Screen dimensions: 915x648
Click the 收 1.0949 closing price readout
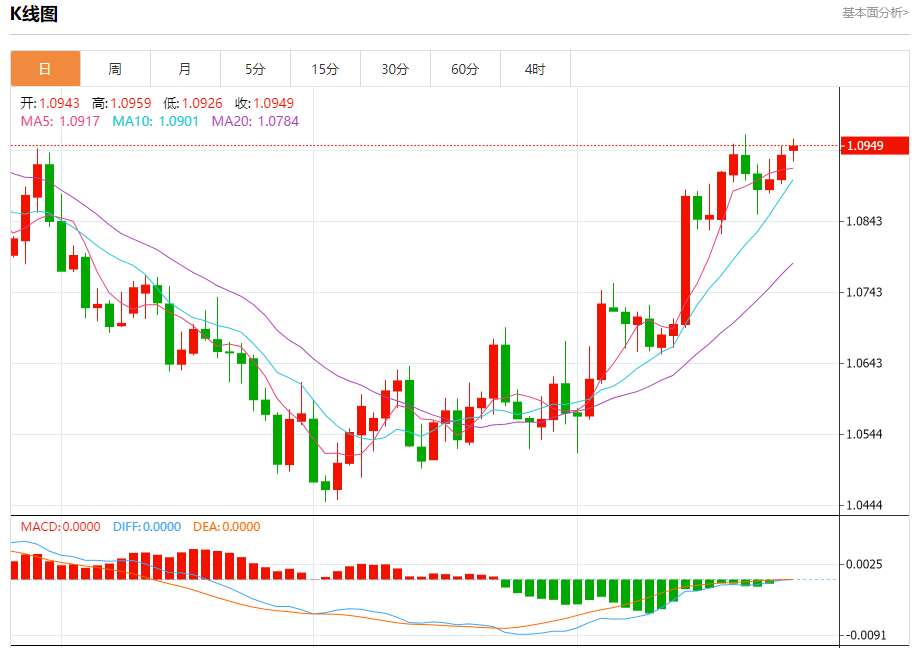point(264,103)
